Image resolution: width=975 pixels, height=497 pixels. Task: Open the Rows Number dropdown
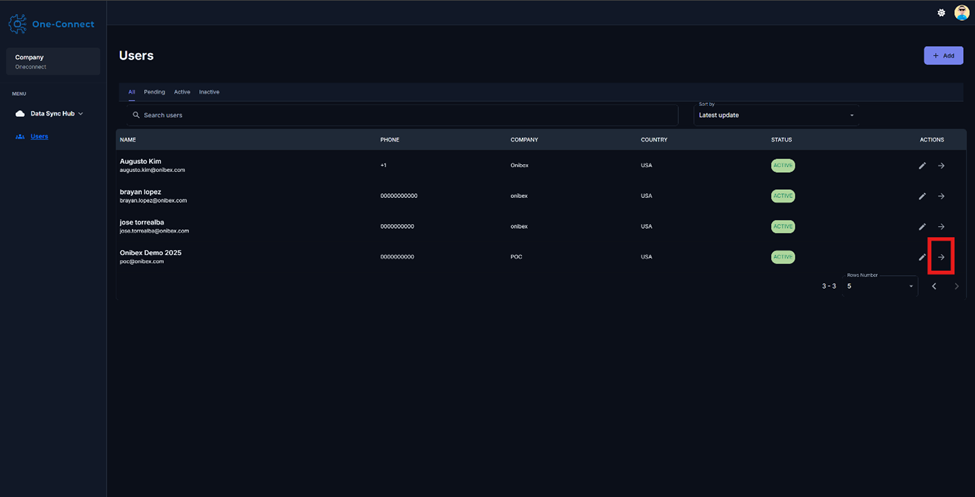[x=880, y=286]
